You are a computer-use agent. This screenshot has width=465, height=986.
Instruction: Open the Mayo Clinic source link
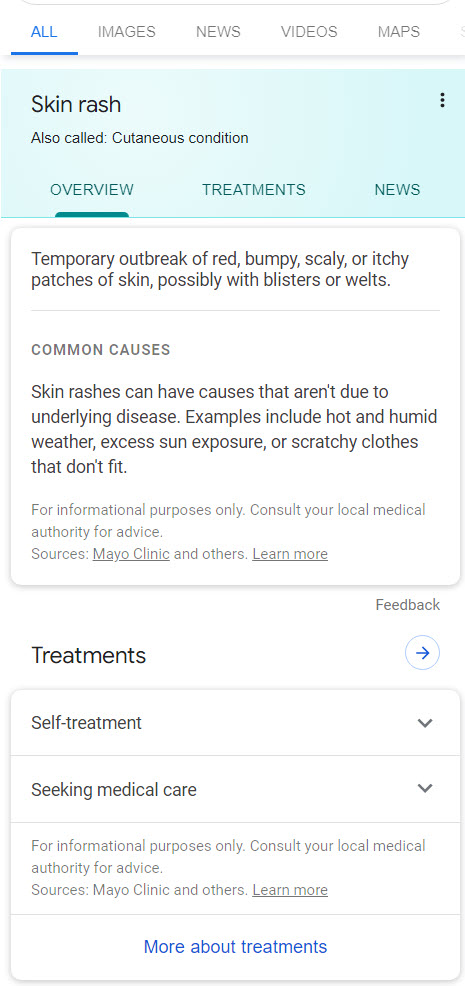pyautogui.click(x=131, y=554)
